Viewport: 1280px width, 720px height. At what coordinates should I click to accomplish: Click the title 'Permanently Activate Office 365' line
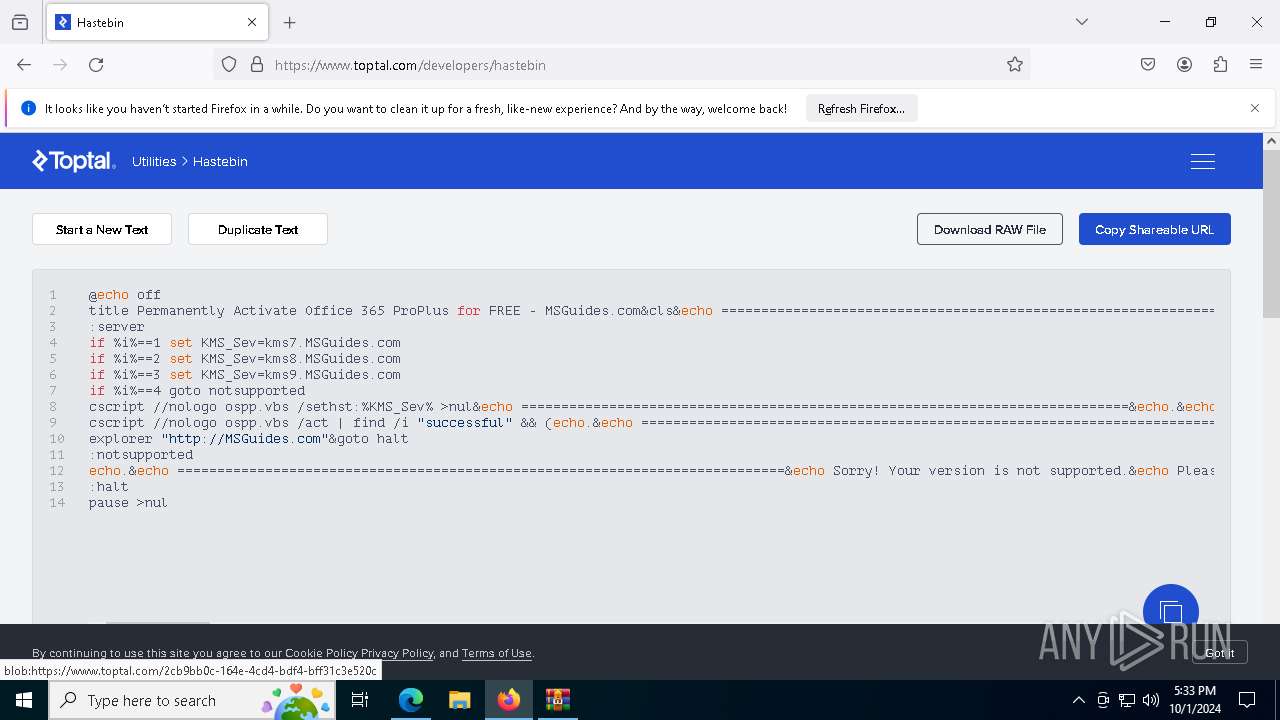[x=651, y=311]
